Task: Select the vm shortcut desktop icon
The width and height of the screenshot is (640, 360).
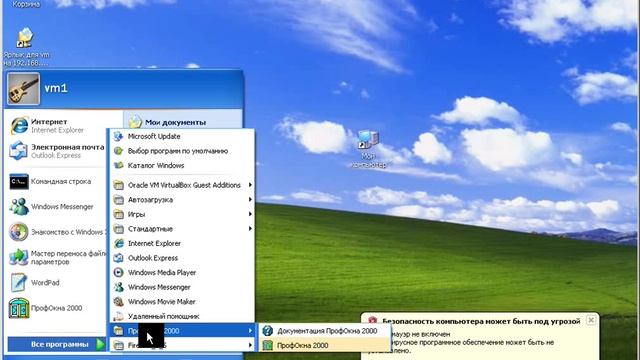Action: click(x=25, y=47)
